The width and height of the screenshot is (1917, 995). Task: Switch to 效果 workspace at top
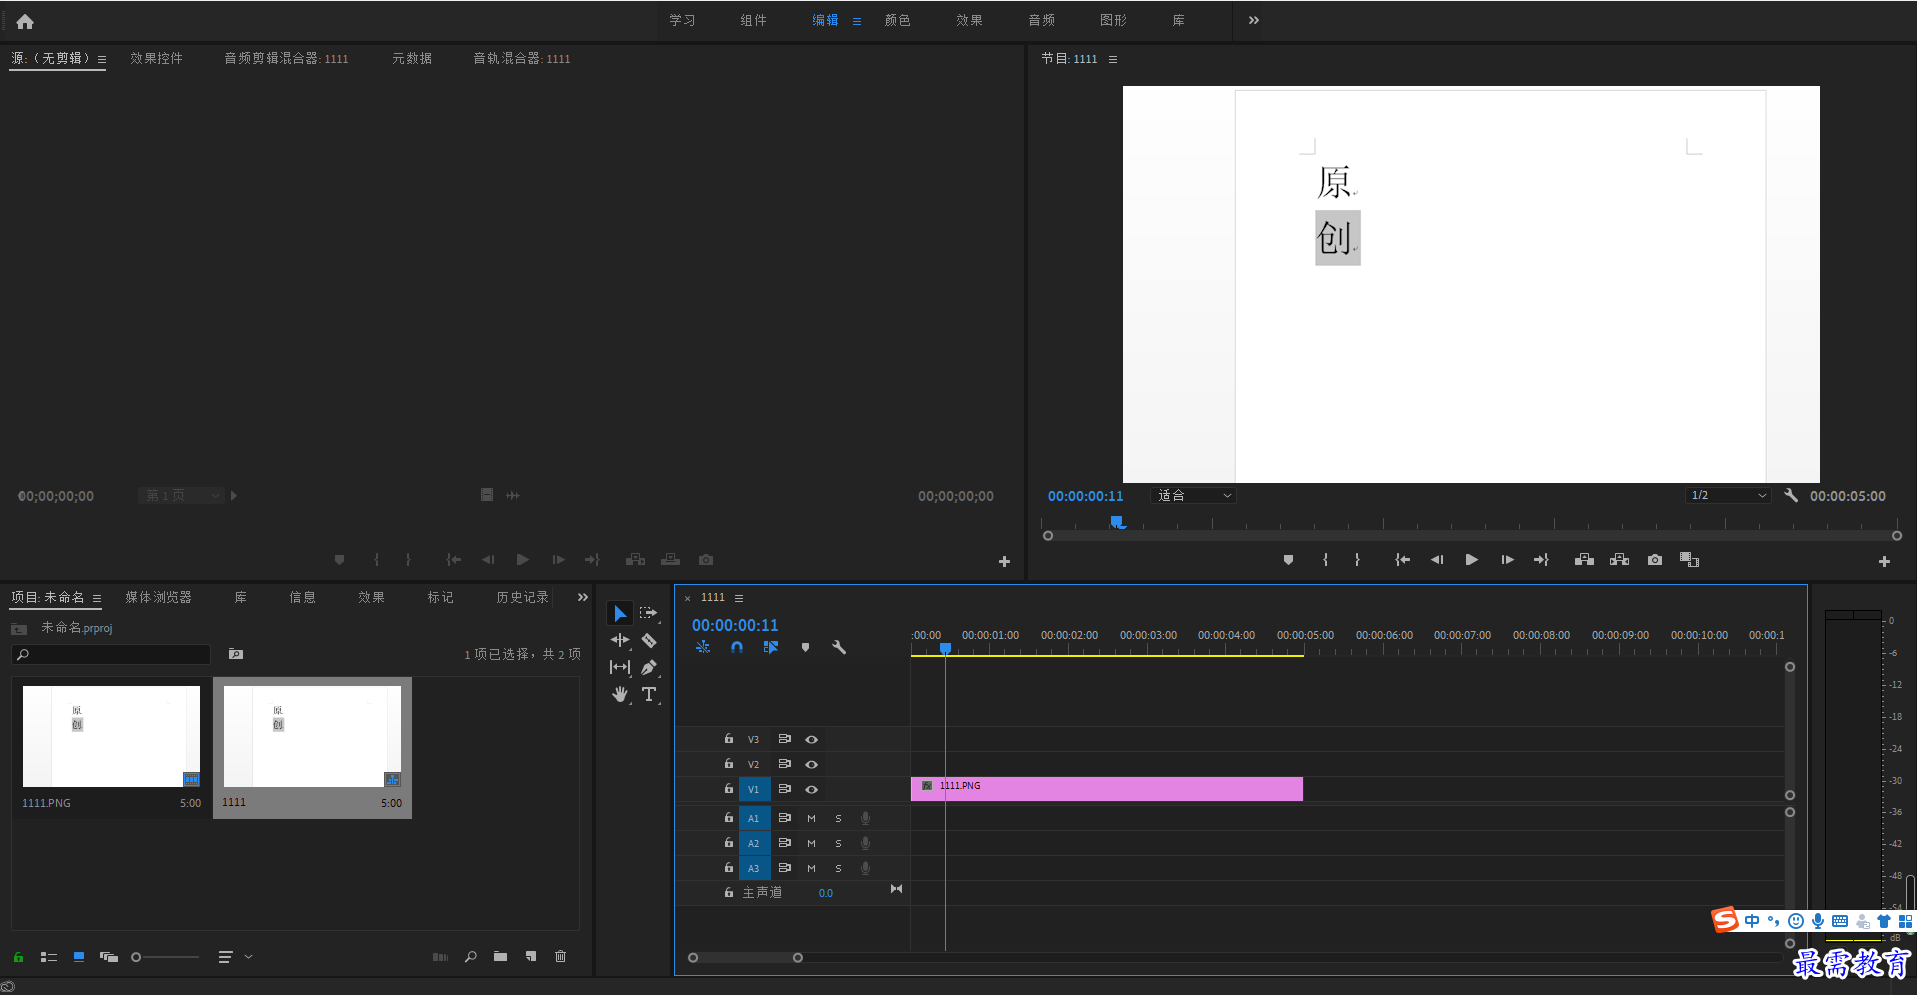pyautogui.click(x=969, y=20)
